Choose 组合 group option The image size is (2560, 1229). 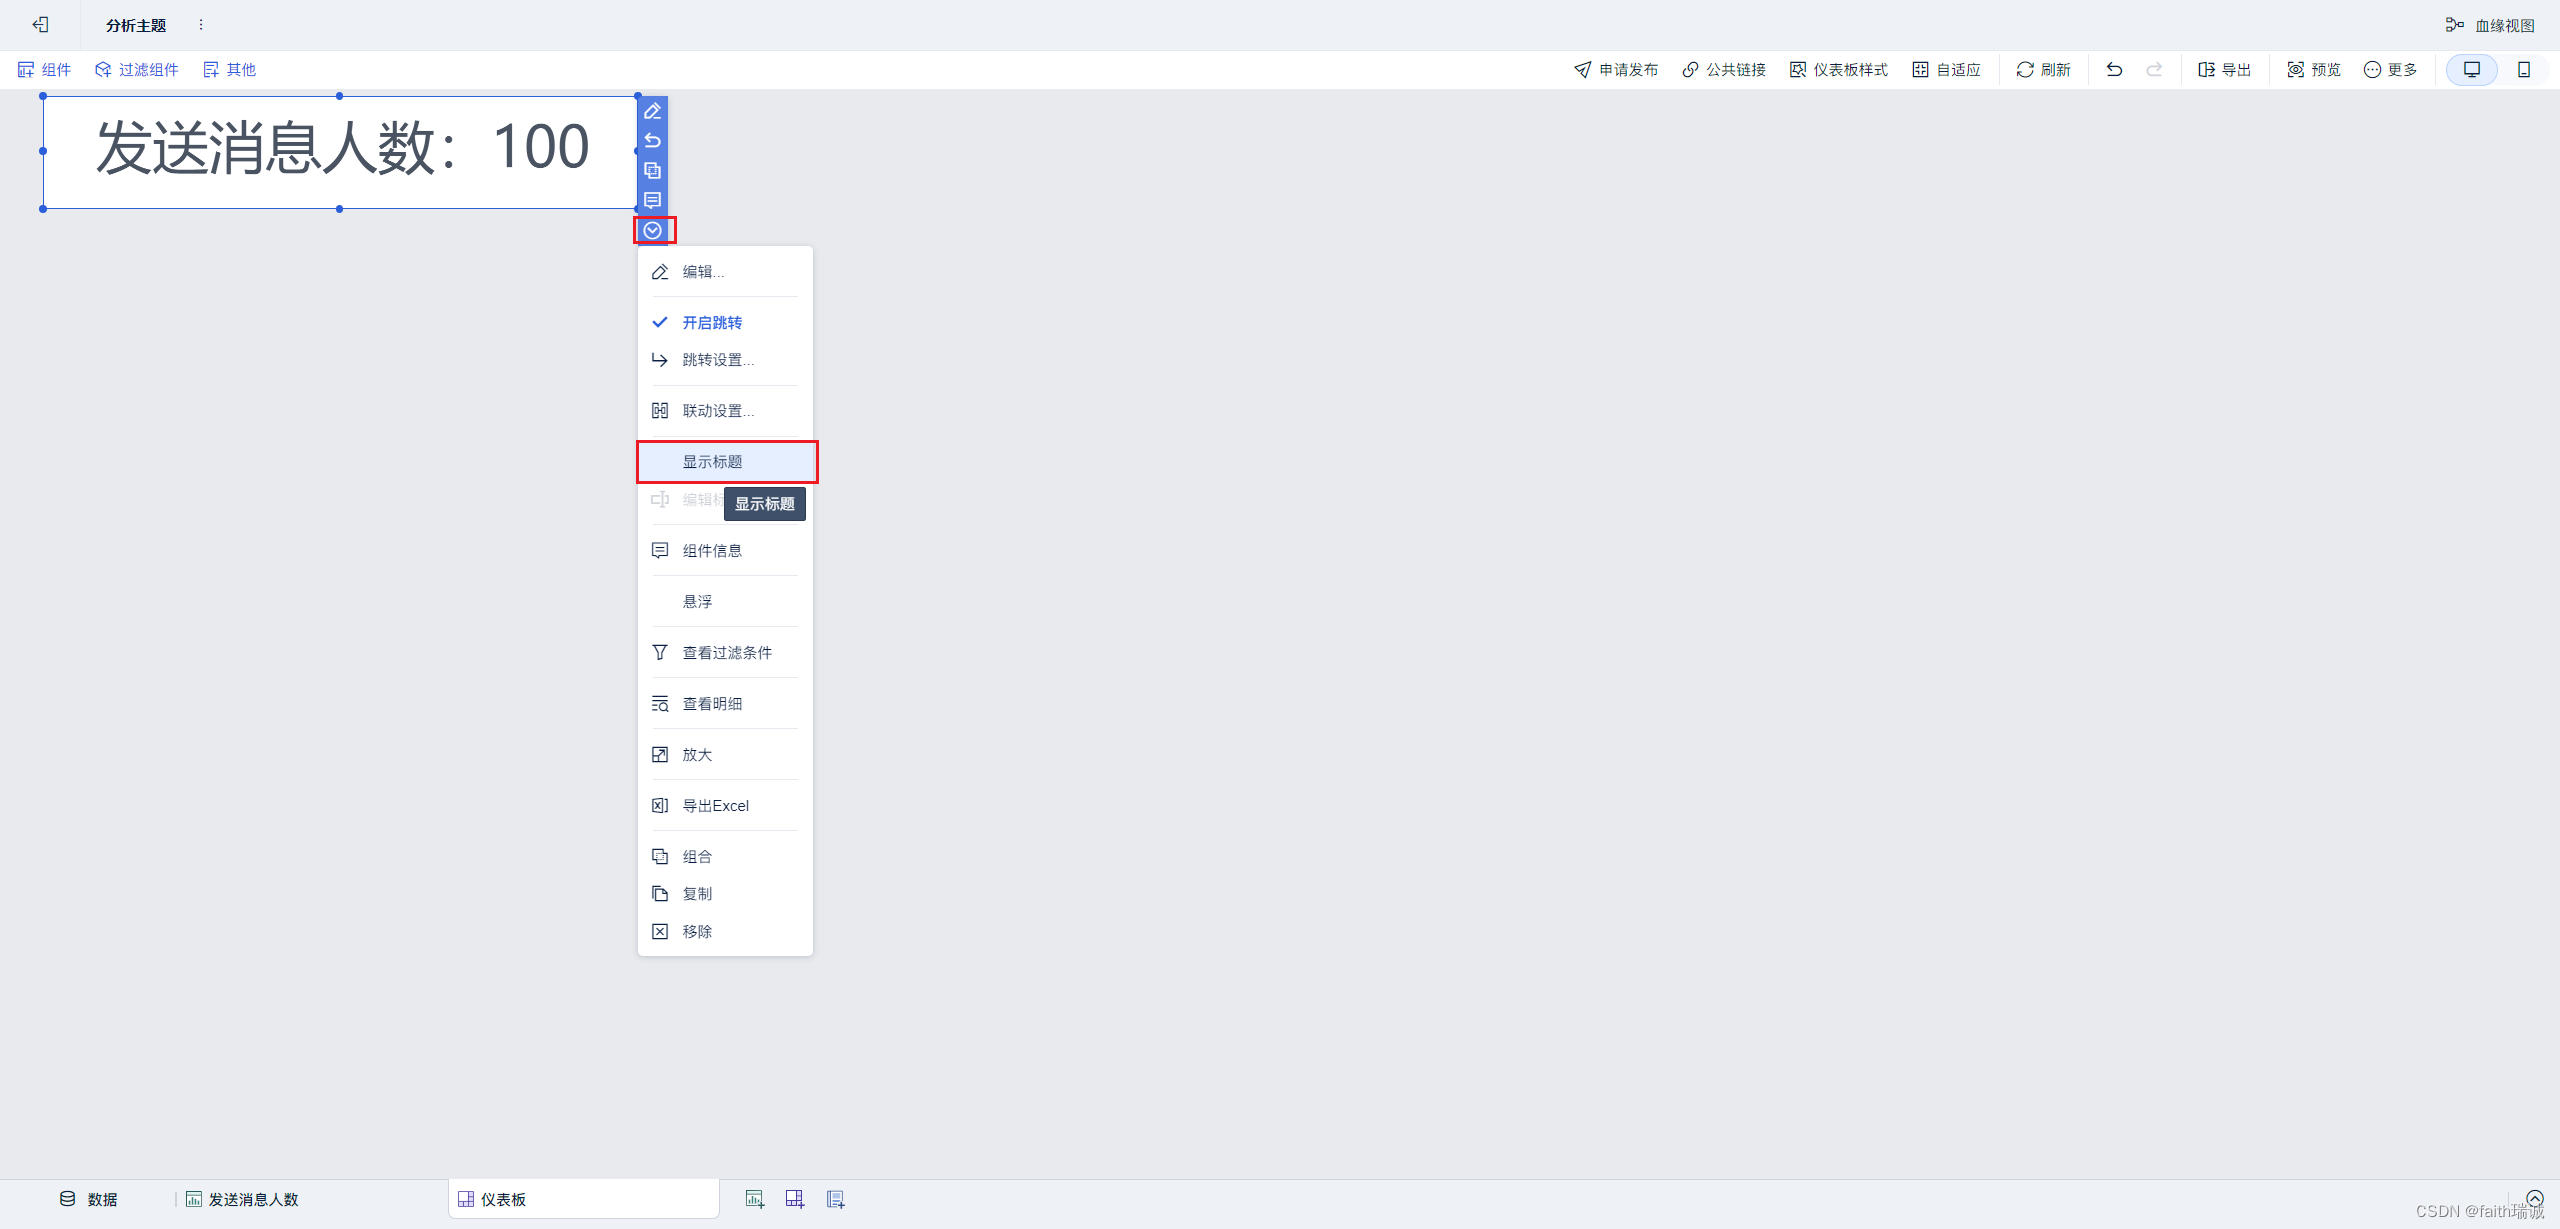click(725, 857)
